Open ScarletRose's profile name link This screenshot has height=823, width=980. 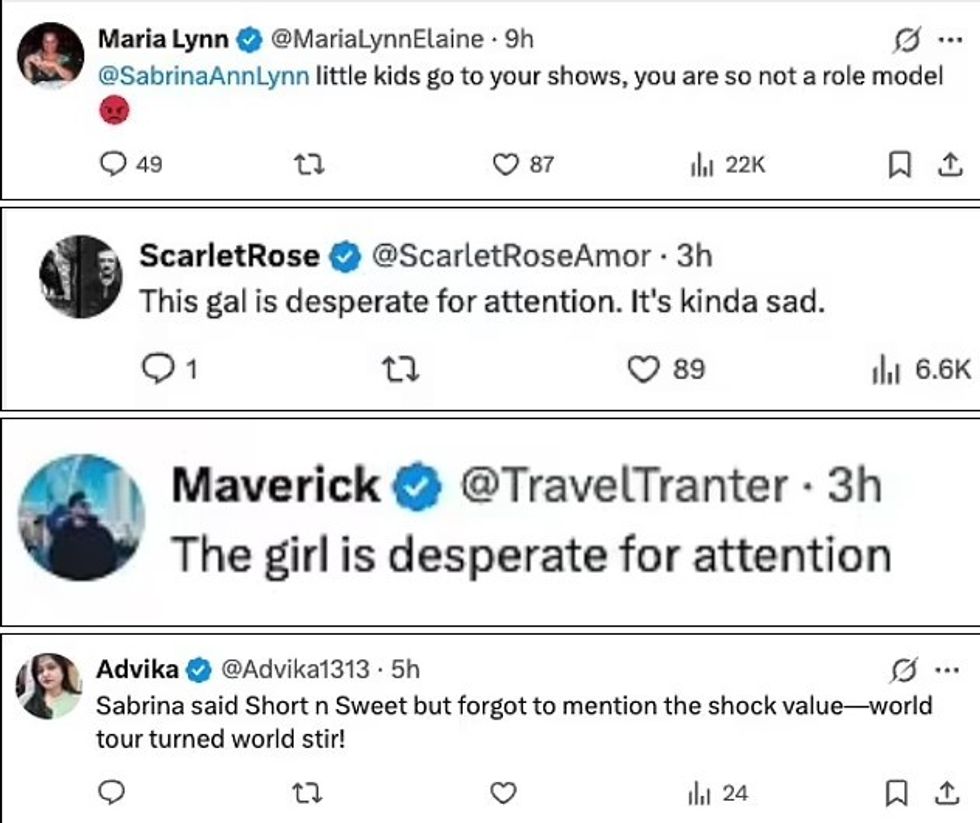[x=229, y=256]
